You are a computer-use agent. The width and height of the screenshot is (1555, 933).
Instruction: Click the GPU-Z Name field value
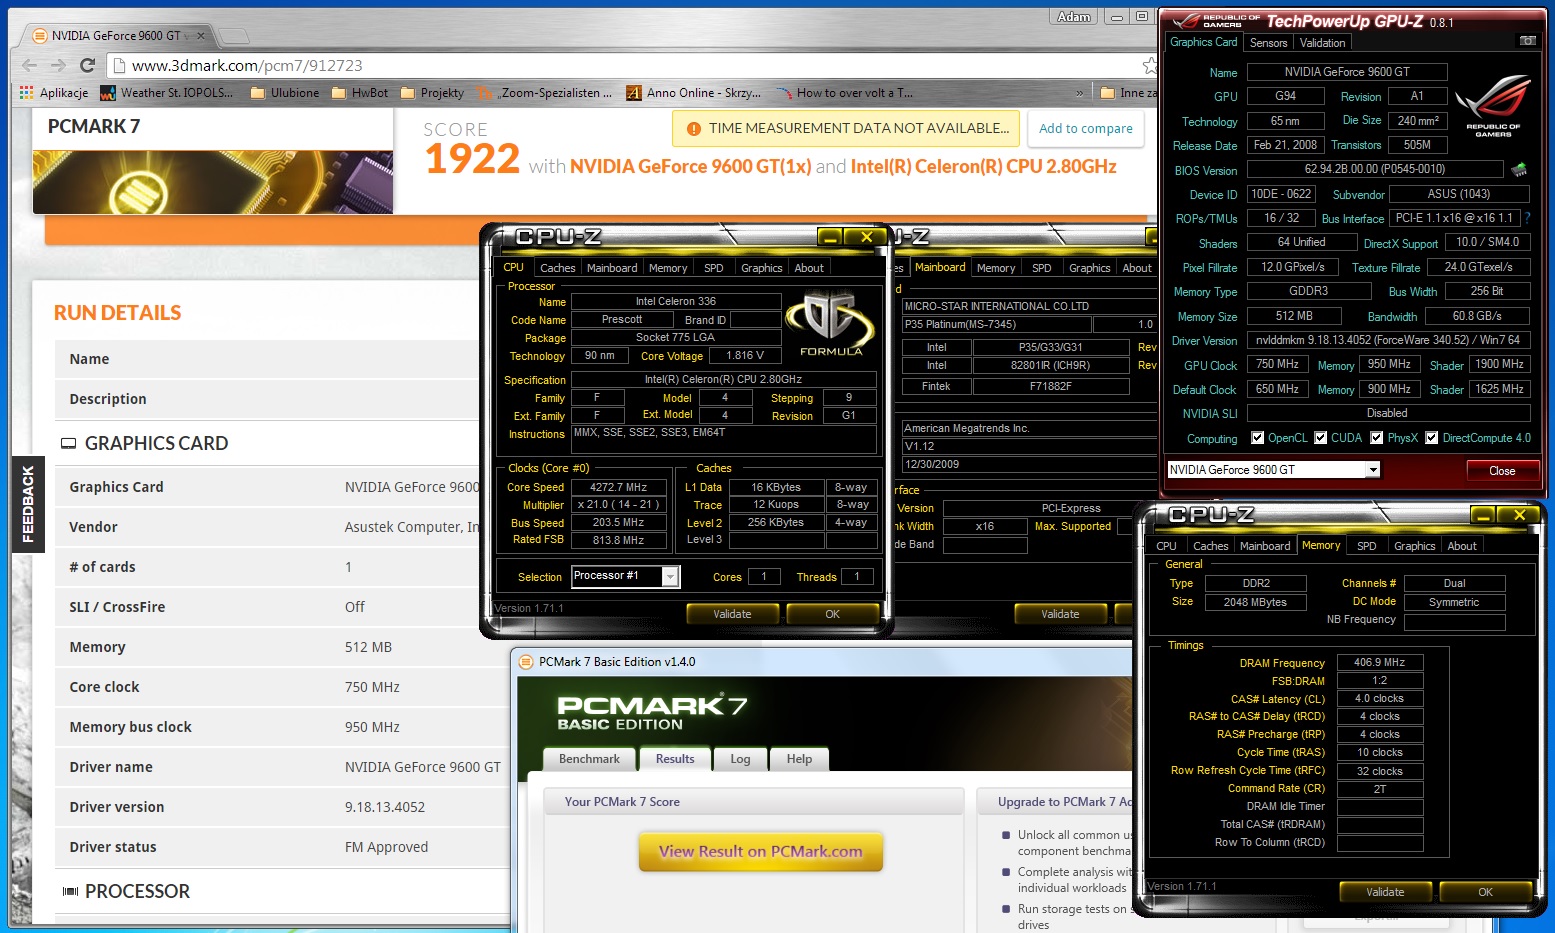(x=1346, y=72)
